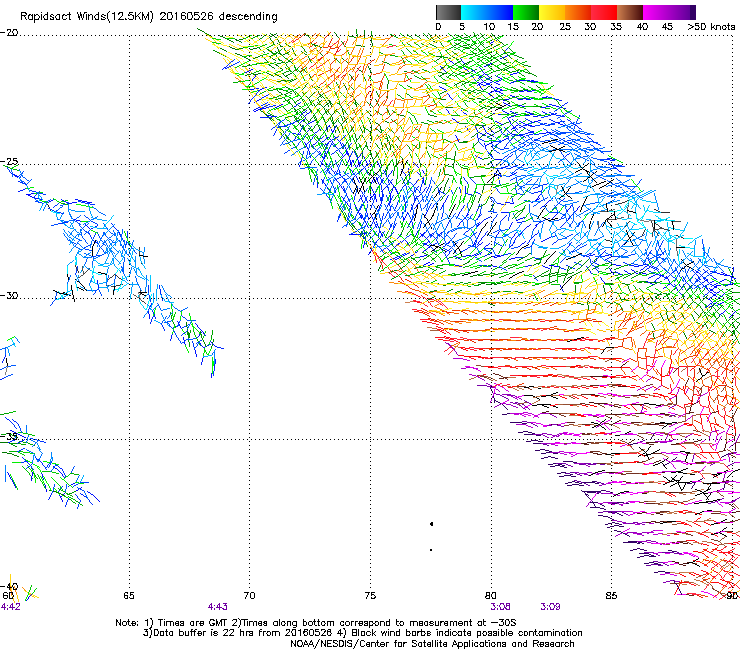Click the "60" longitude axis label
Image resolution: width=740 pixels, height=650 pixels.
point(8,596)
